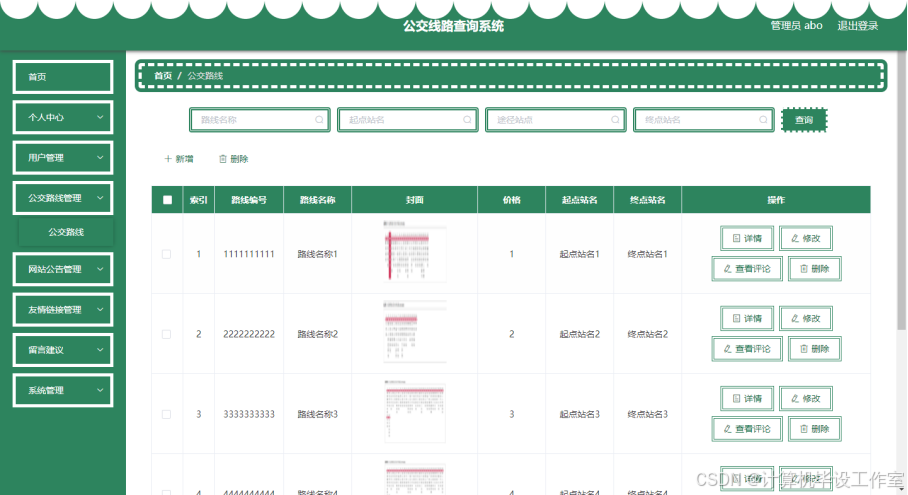Viewport: 908px width, 495px height.
Task: Click the 起点站名 search input
Action: [408, 120]
